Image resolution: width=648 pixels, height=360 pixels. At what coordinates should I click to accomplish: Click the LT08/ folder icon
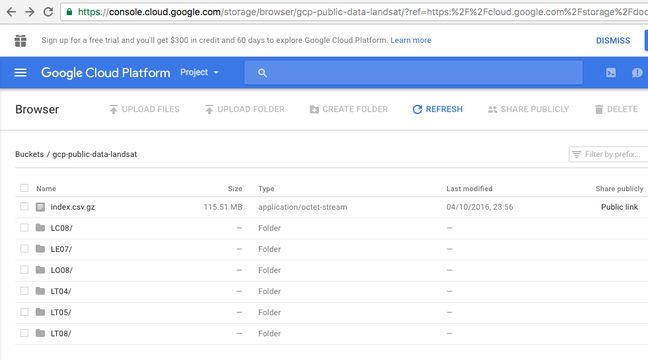point(40,333)
